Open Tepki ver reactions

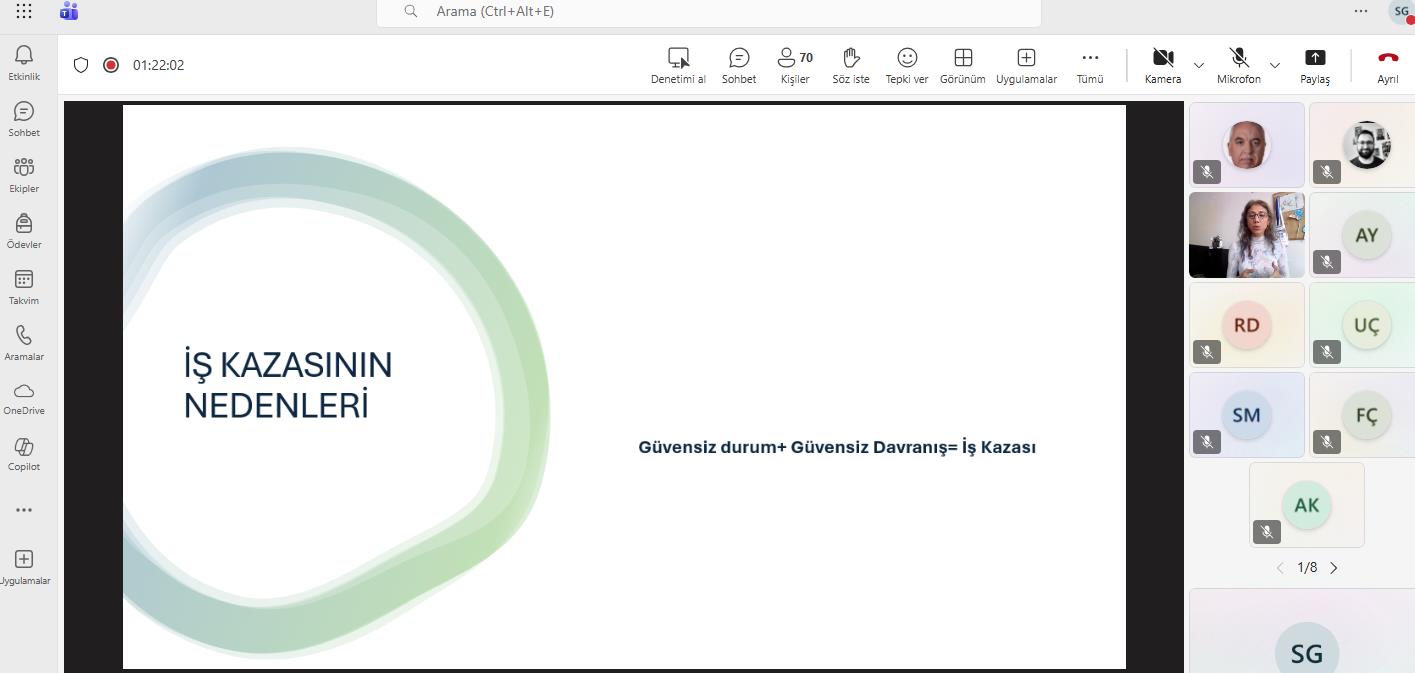(x=907, y=65)
